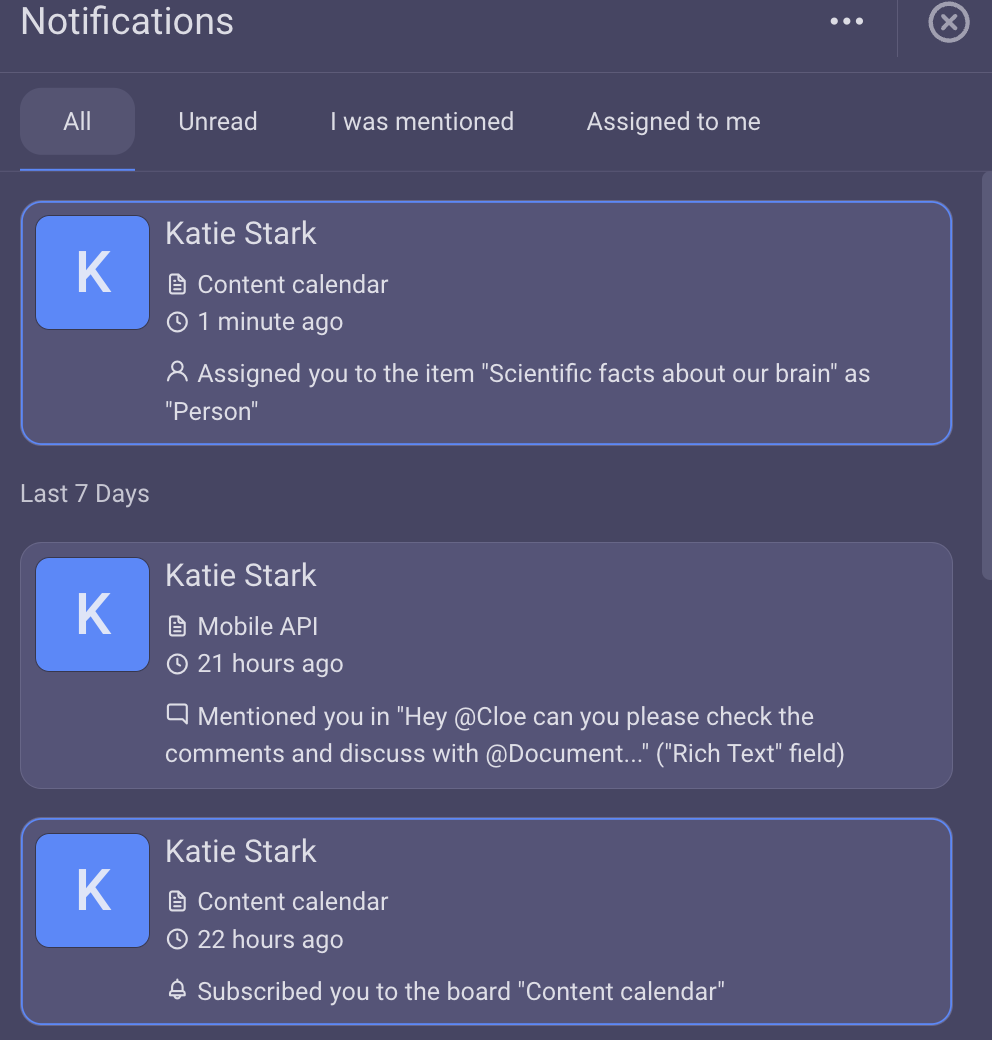Open the Content calendar link in top notification
This screenshot has width=992, height=1040.
(x=292, y=285)
